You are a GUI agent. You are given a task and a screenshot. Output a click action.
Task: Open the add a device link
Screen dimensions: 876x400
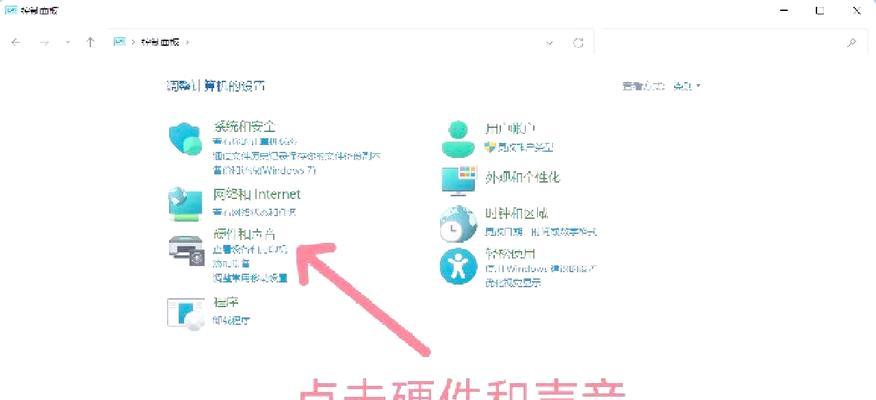(231, 263)
